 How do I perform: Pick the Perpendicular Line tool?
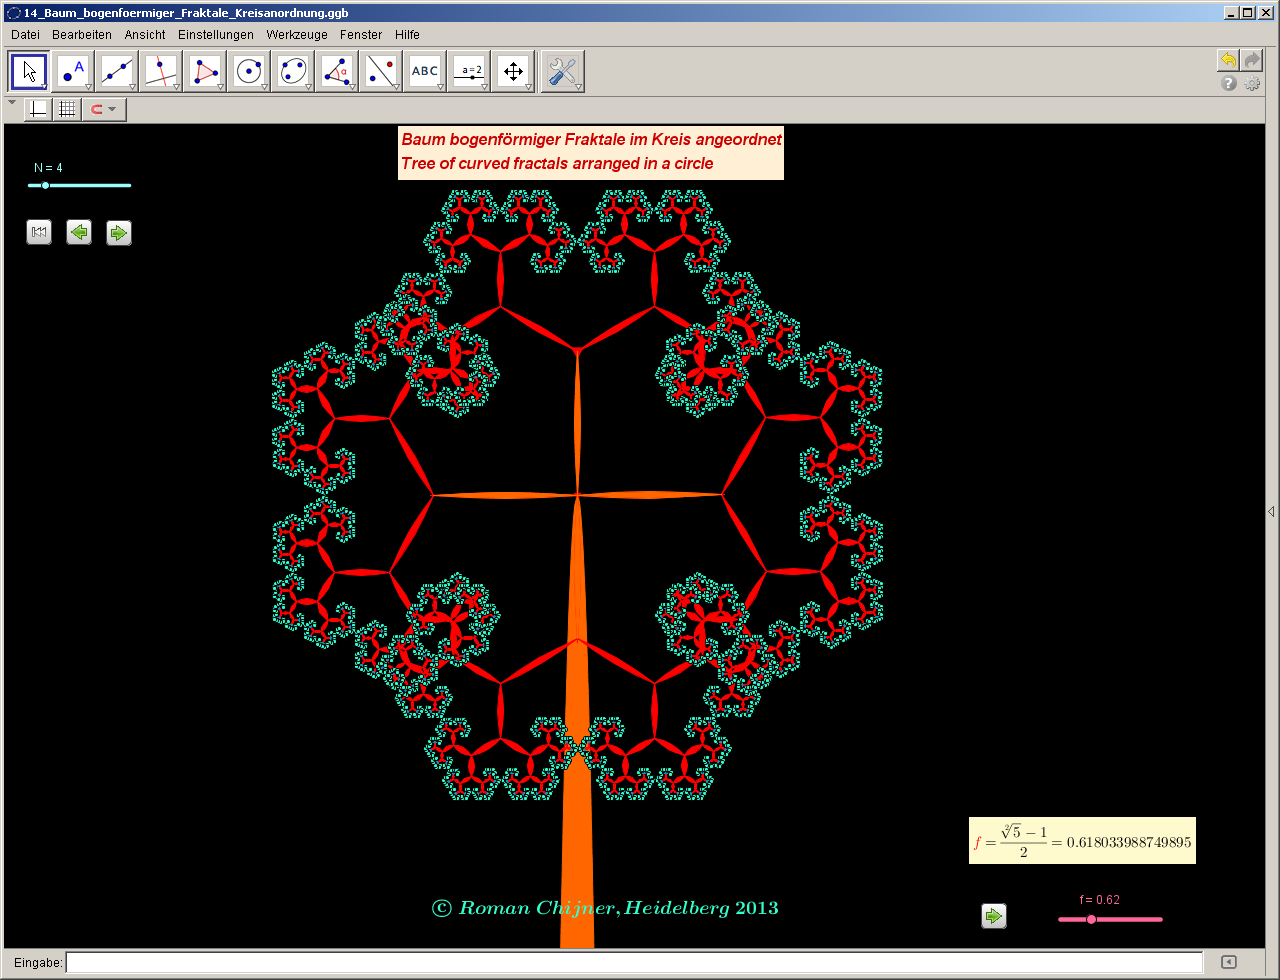click(x=161, y=72)
